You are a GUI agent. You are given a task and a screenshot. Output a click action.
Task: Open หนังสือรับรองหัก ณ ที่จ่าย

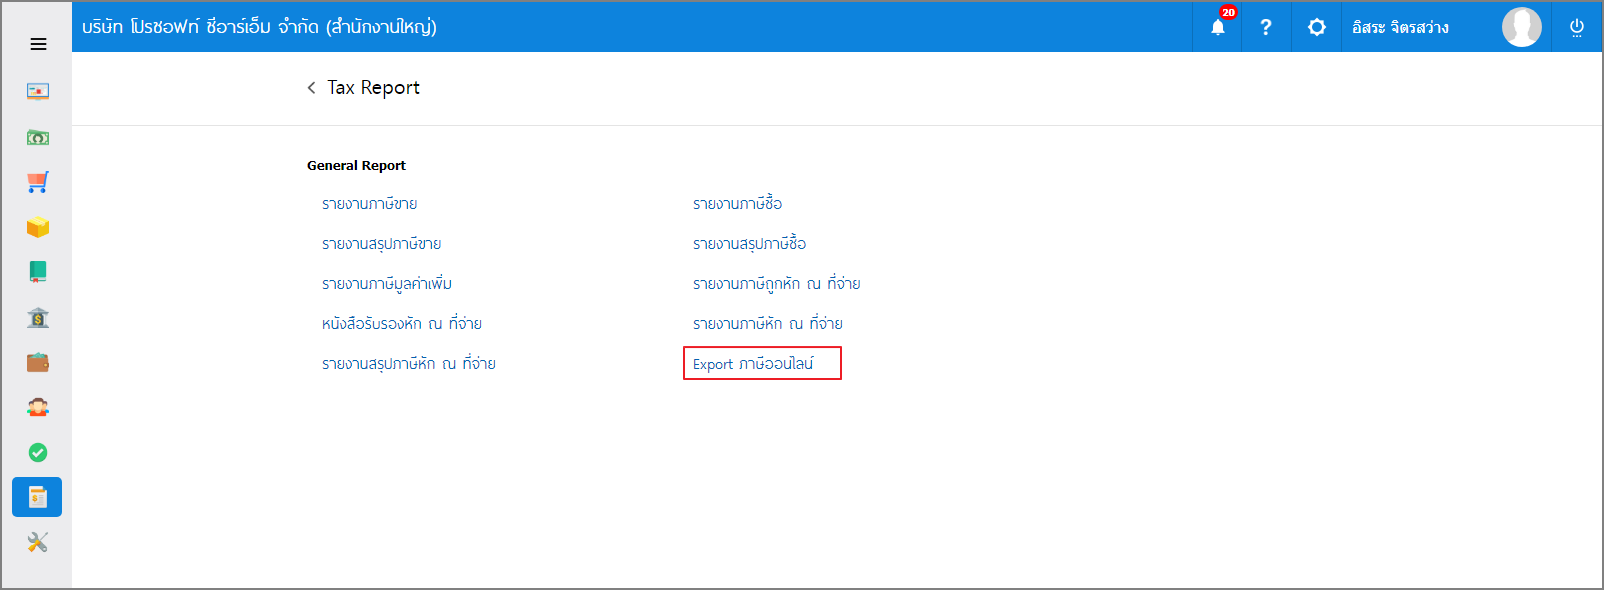pos(402,324)
